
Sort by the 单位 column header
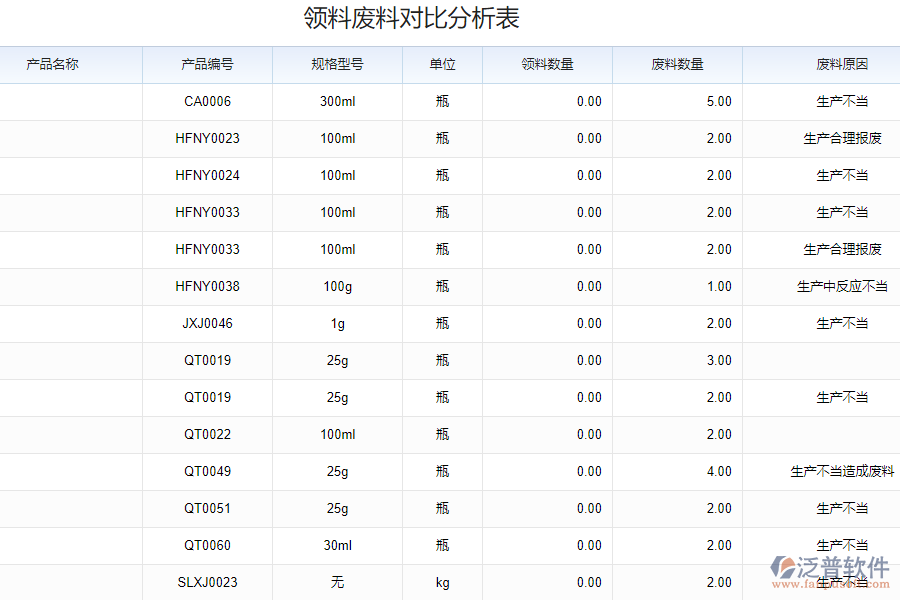[442, 64]
